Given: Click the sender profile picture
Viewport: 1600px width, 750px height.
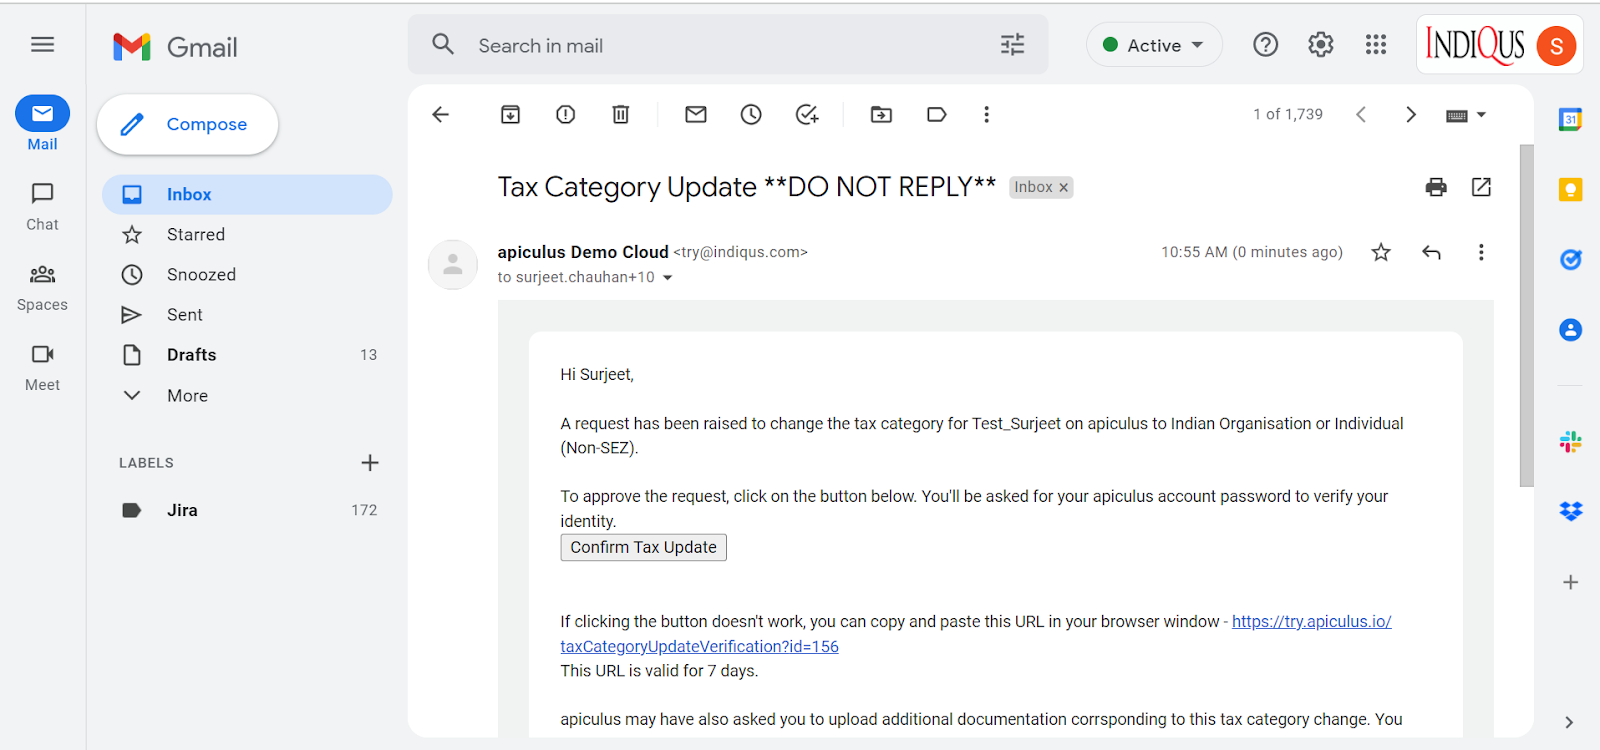Looking at the screenshot, I should (453, 265).
